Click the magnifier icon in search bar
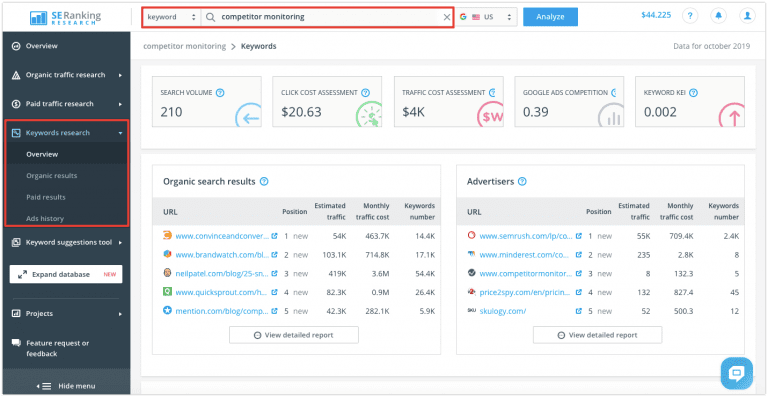Image resolution: width=768 pixels, height=397 pixels. (x=210, y=17)
